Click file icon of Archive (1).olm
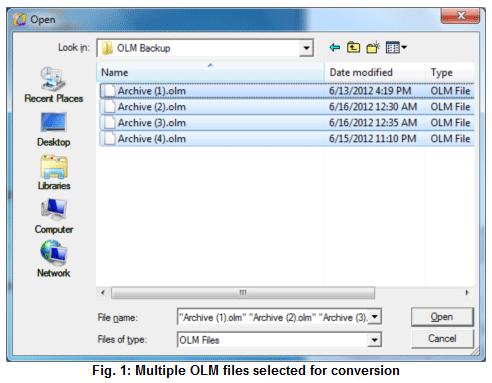The width and height of the screenshot is (492, 383). point(109,91)
